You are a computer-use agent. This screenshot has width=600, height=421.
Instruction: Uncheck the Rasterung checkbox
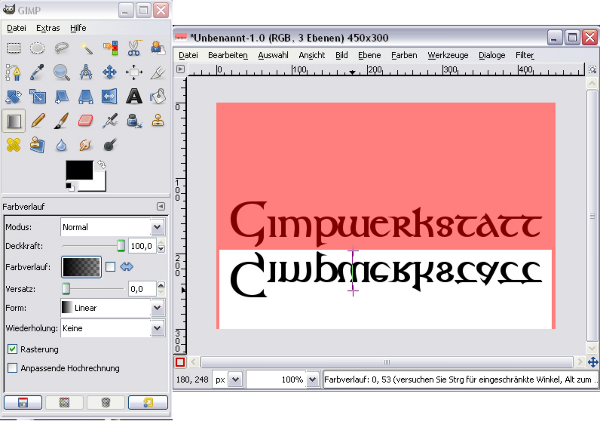point(12,349)
